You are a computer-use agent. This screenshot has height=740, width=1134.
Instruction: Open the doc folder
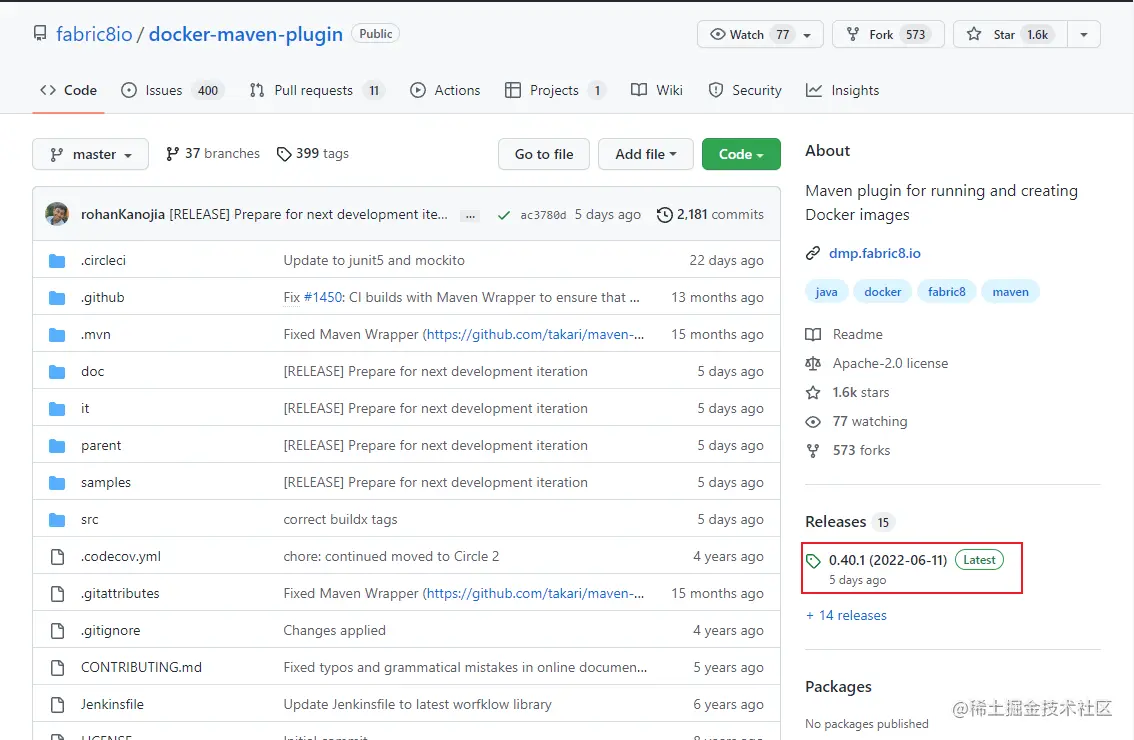[93, 371]
